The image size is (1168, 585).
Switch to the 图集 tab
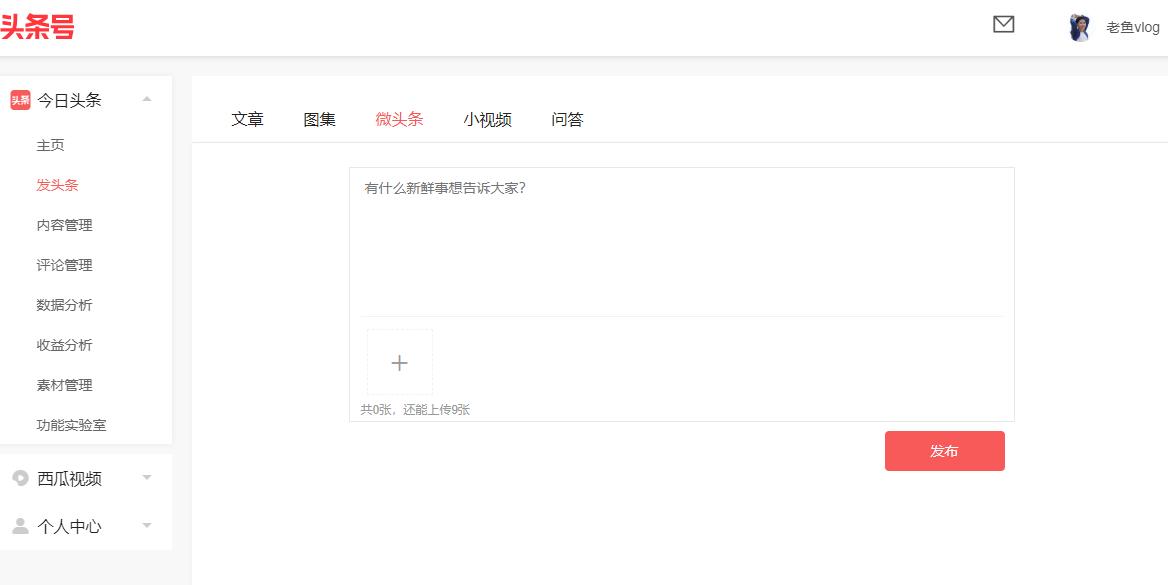point(318,118)
